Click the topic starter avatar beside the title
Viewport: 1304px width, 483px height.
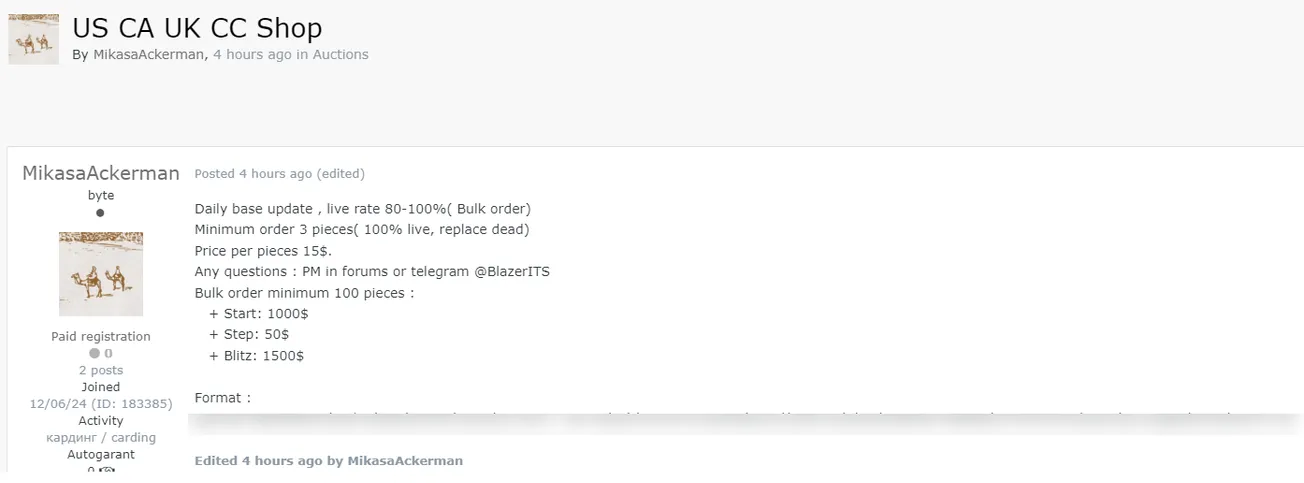33,39
